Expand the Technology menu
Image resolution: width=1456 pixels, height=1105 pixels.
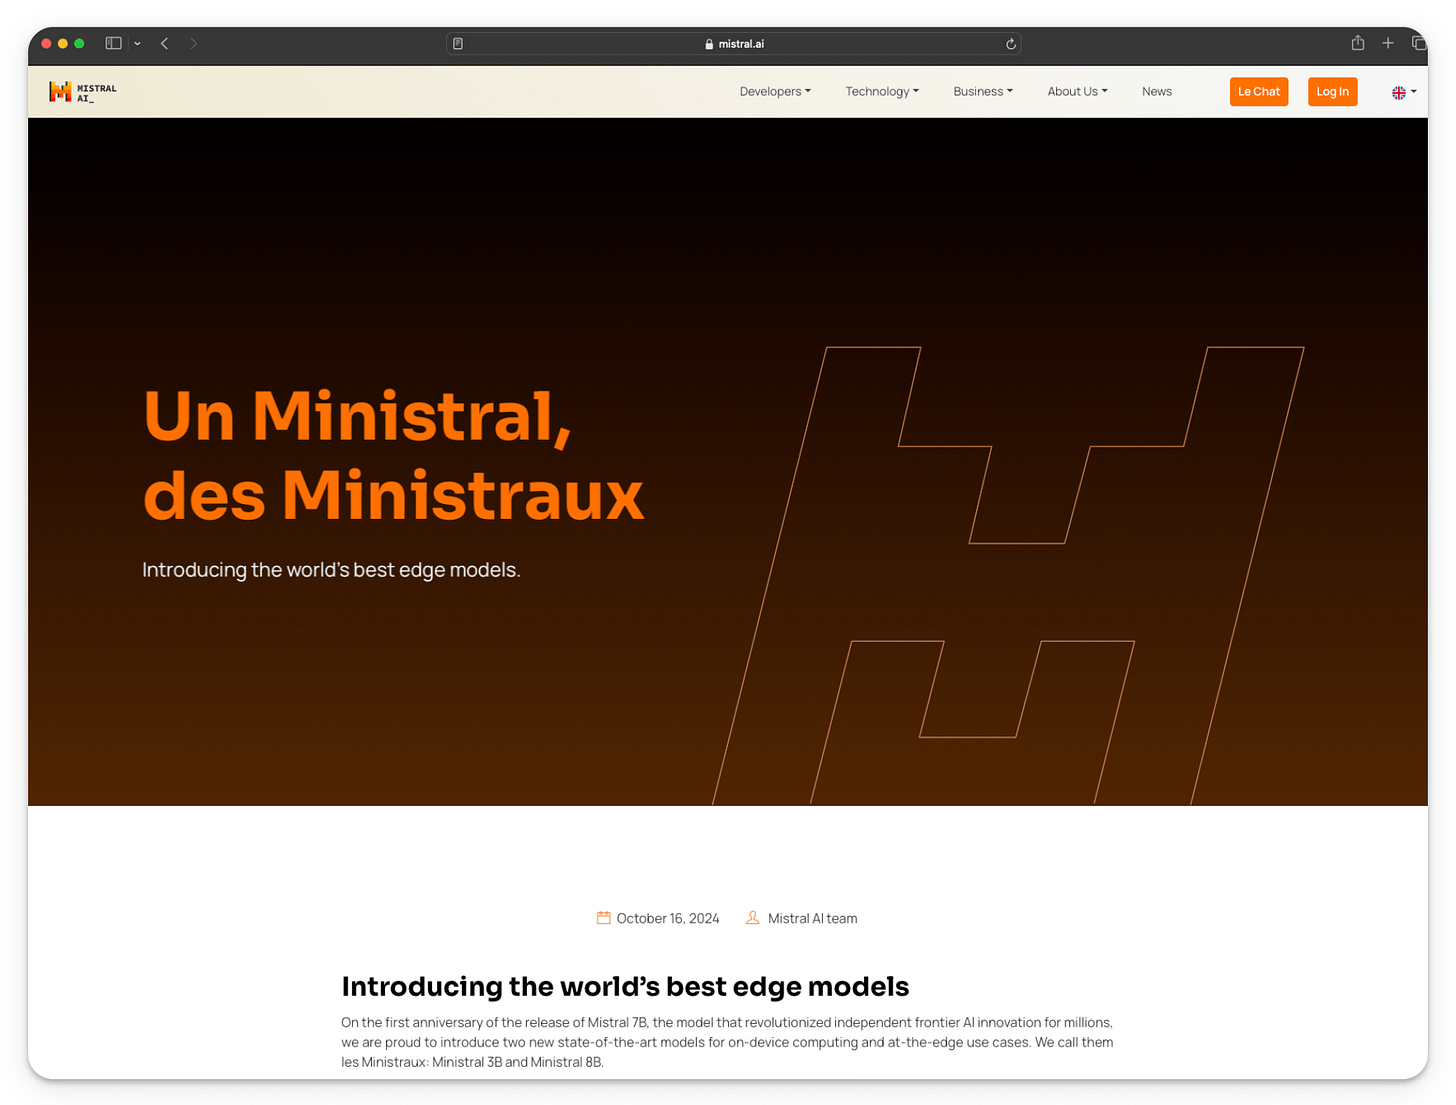(x=882, y=91)
